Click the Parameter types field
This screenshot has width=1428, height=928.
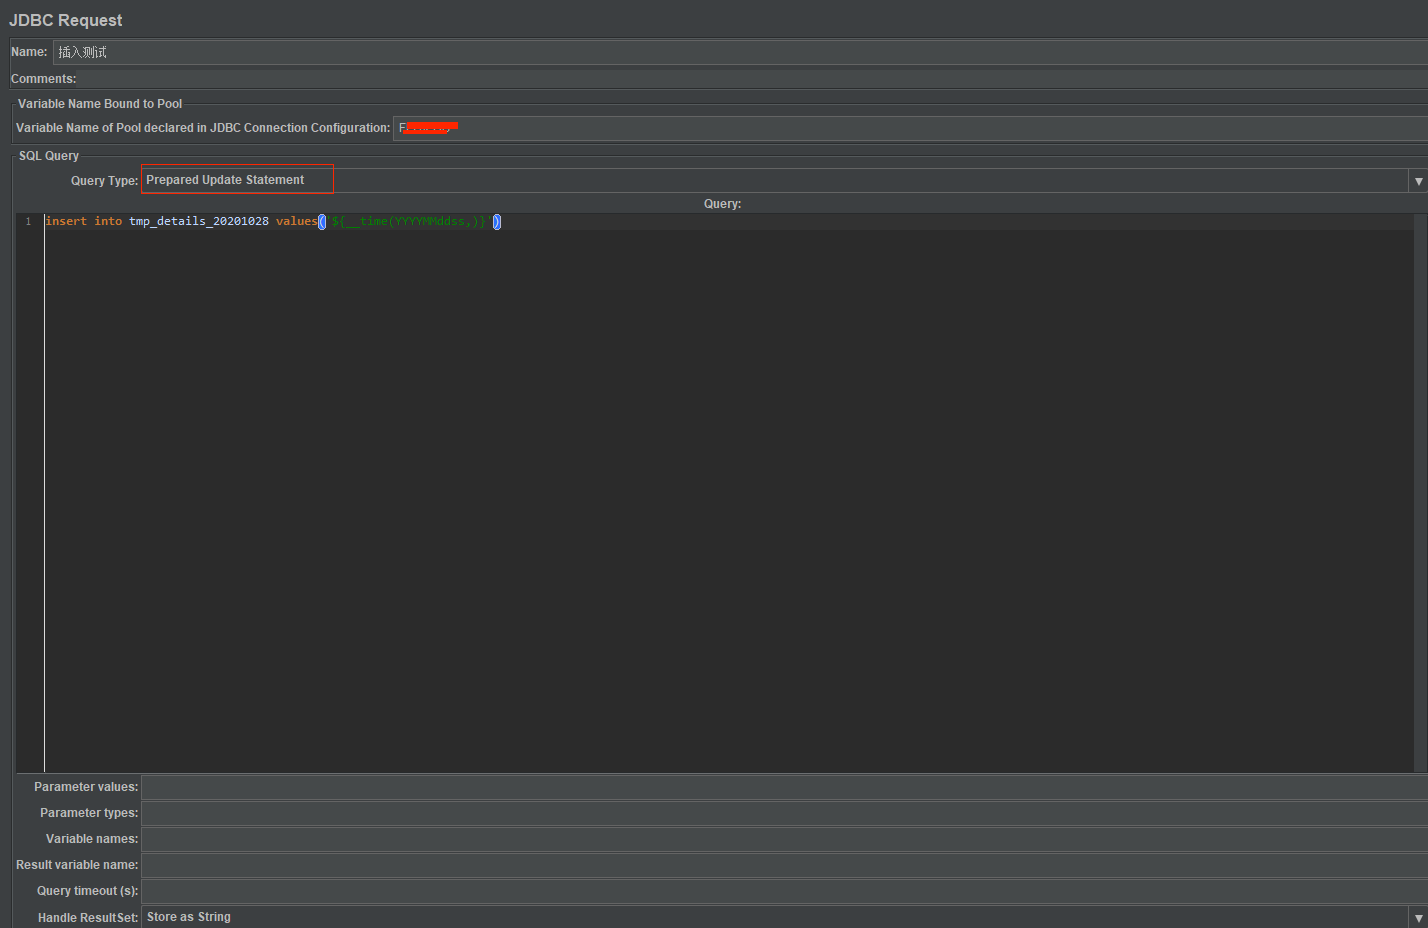coord(784,813)
